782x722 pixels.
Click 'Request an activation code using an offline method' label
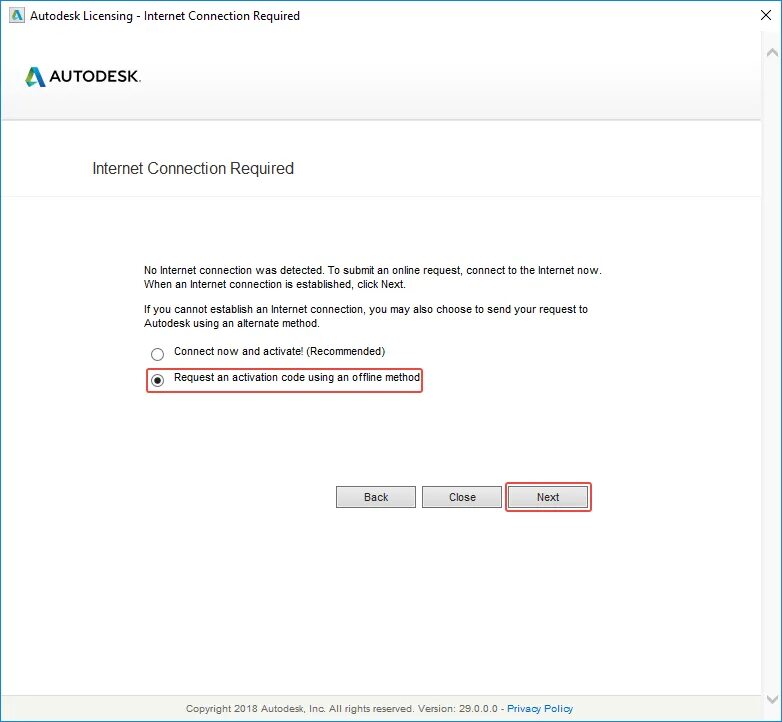[297, 377]
